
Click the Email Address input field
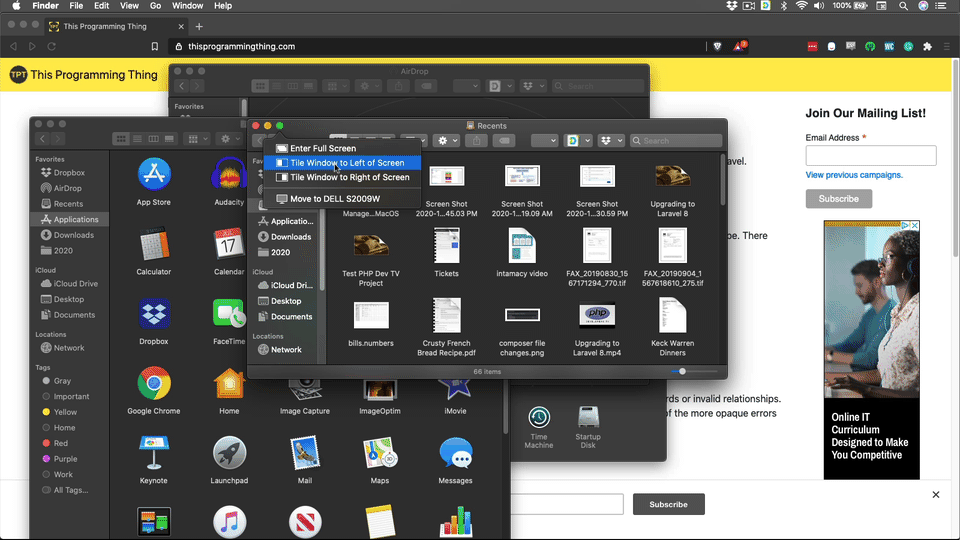870,155
